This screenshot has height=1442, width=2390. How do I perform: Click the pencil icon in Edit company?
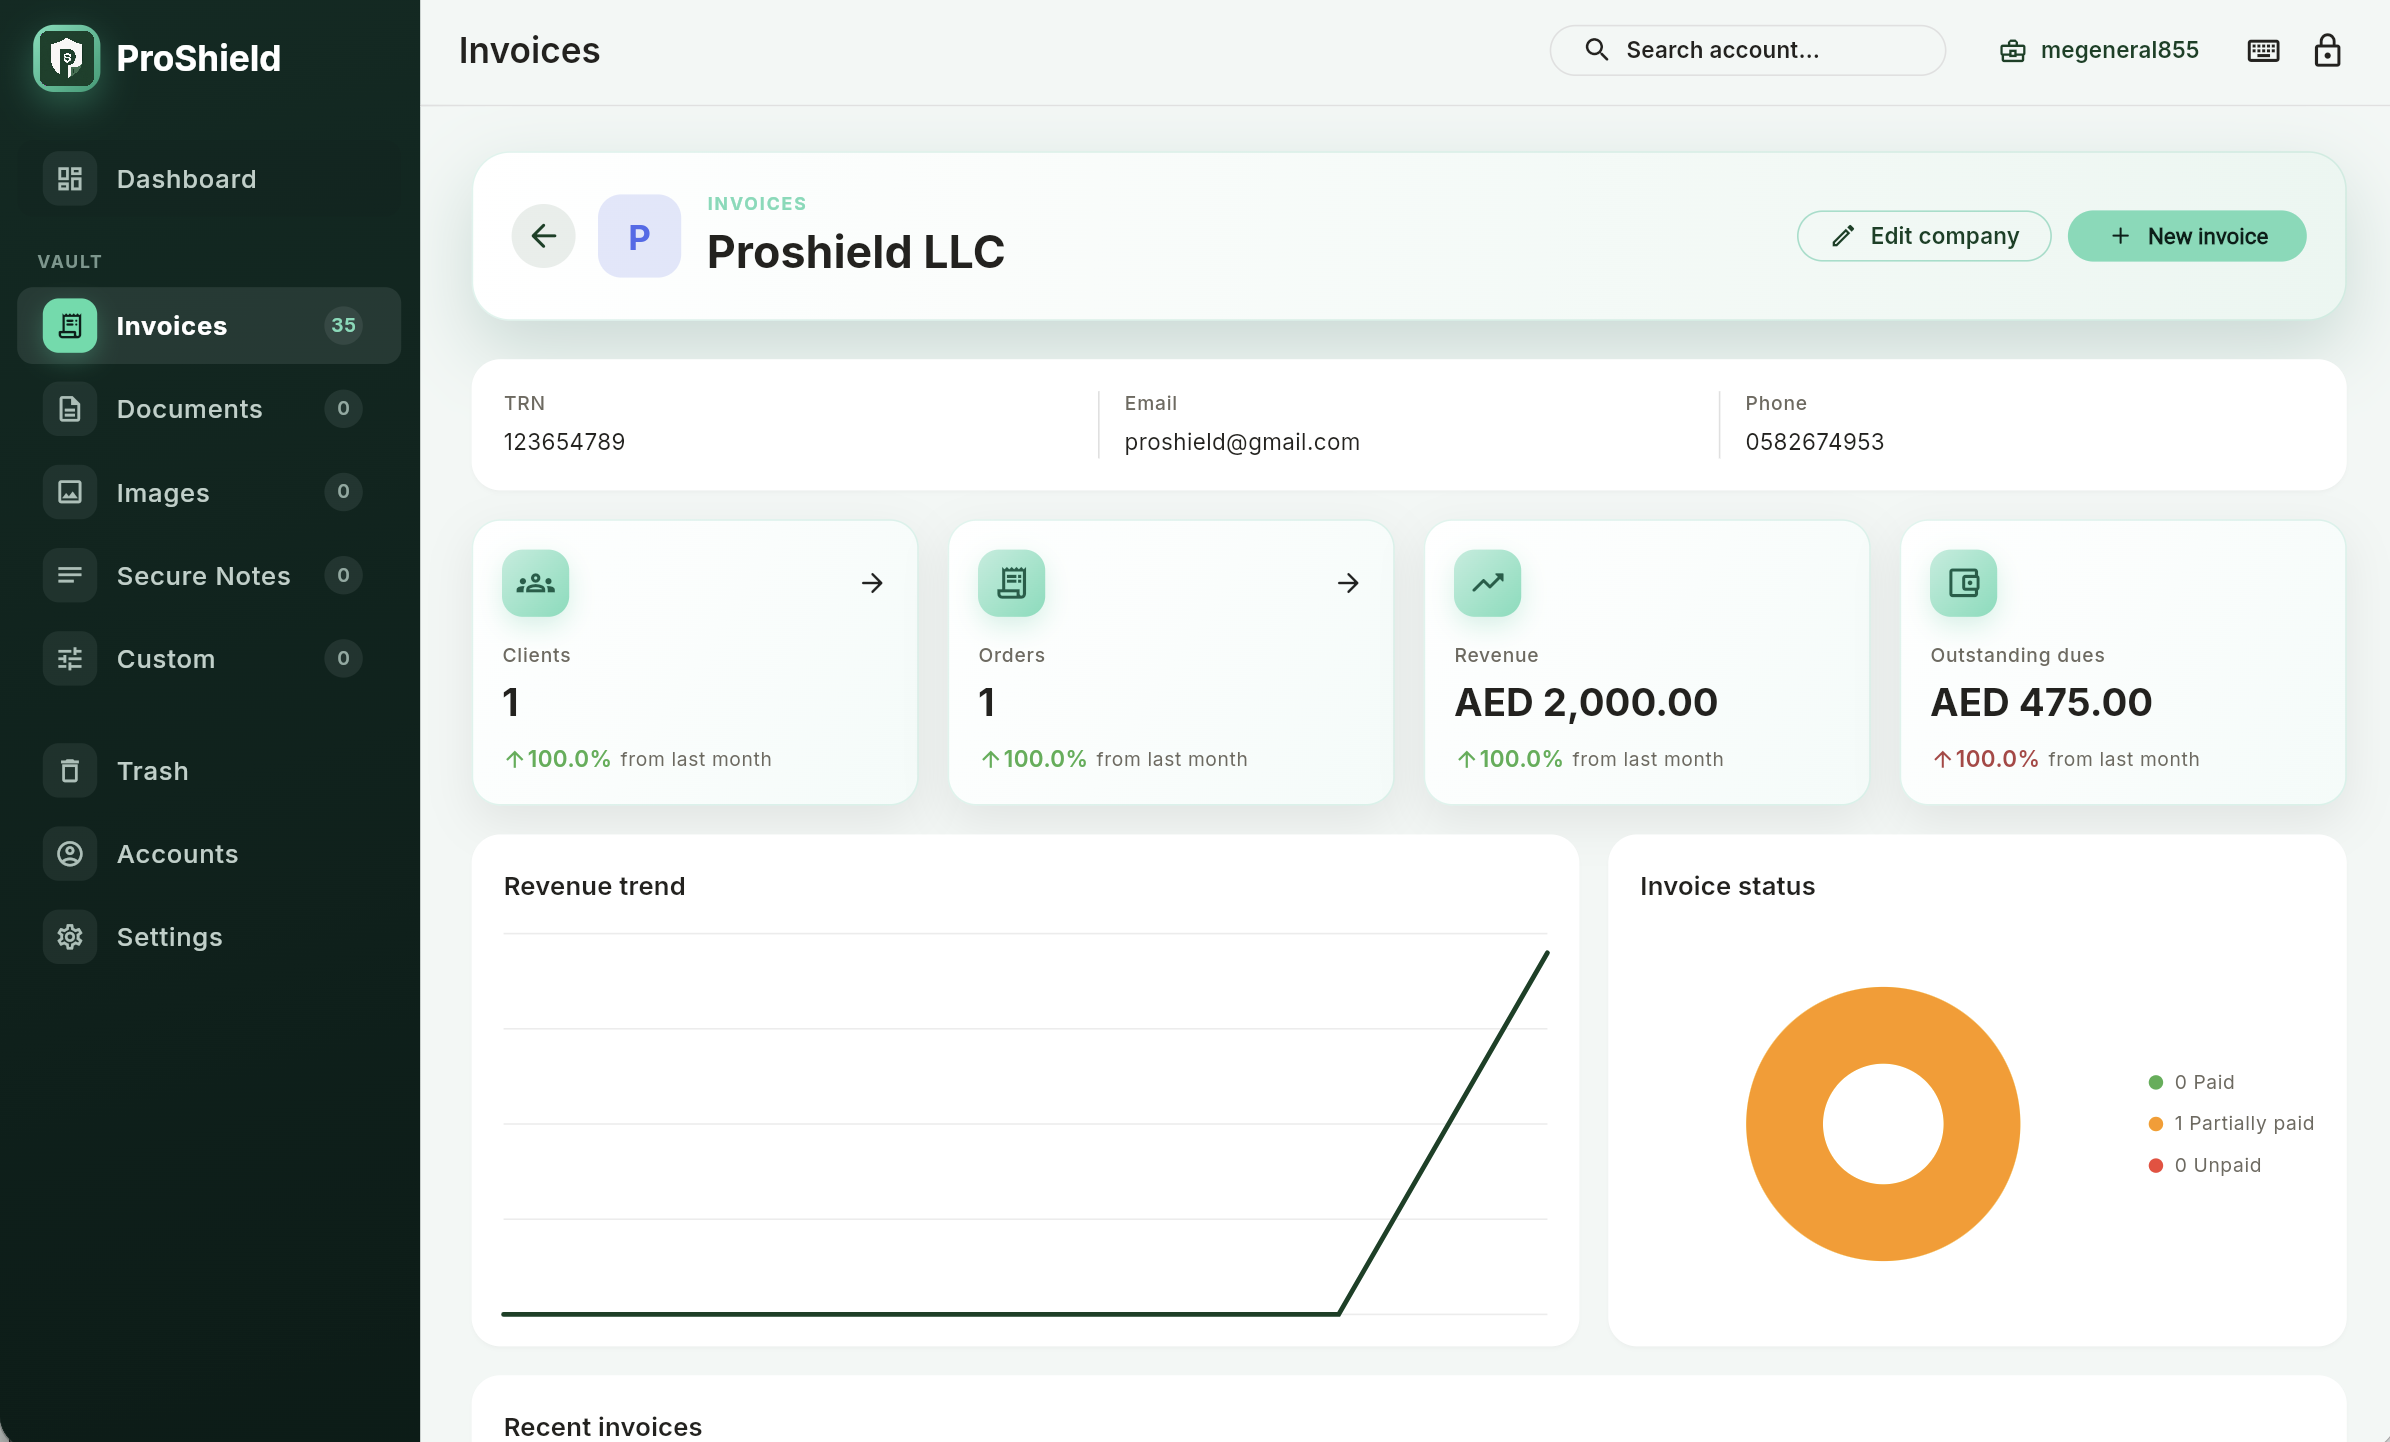(1843, 236)
